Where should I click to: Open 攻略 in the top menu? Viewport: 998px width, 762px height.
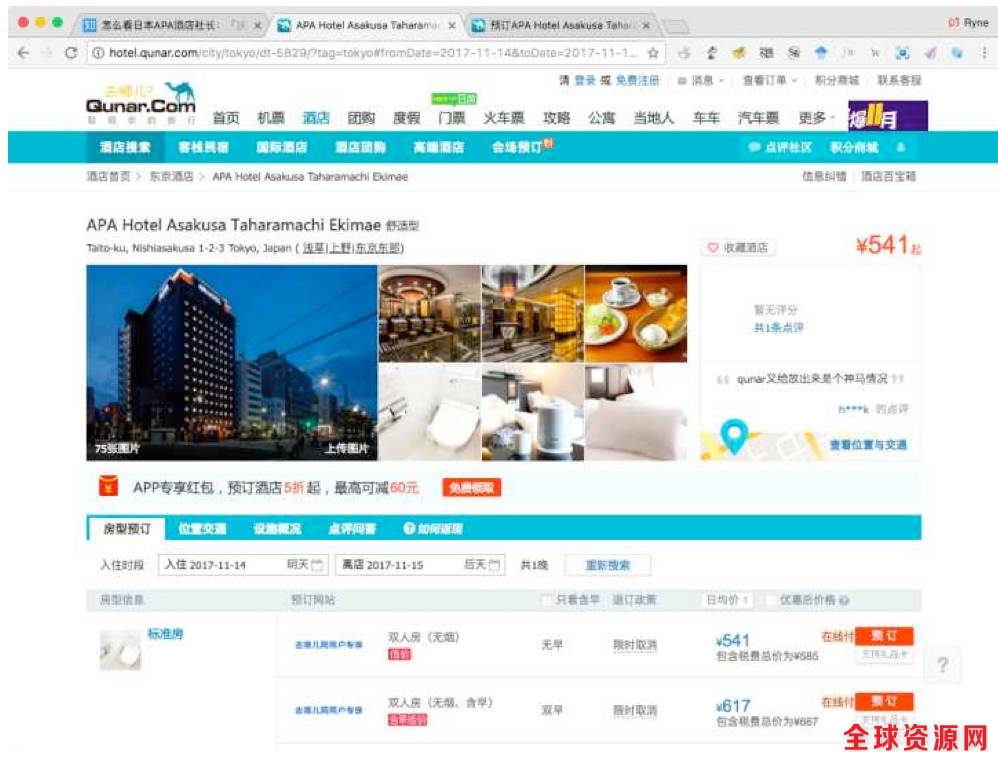coord(556,118)
